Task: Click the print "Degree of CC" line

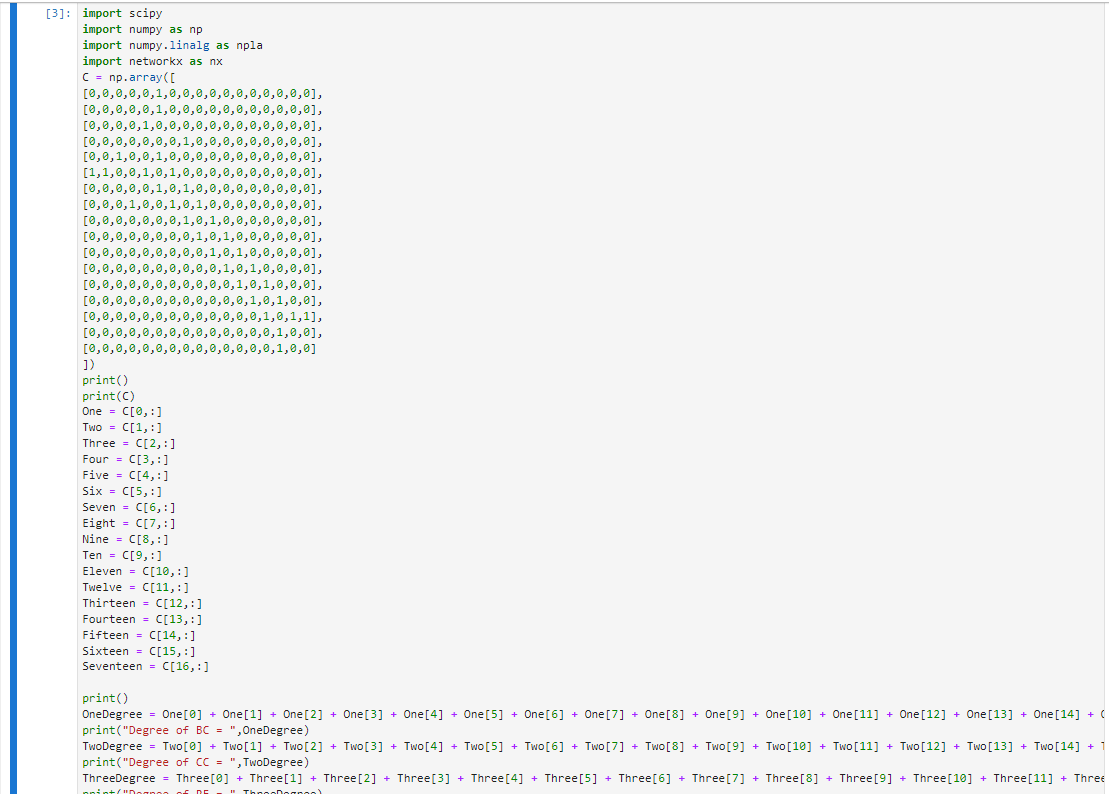Action: point(196,762)
